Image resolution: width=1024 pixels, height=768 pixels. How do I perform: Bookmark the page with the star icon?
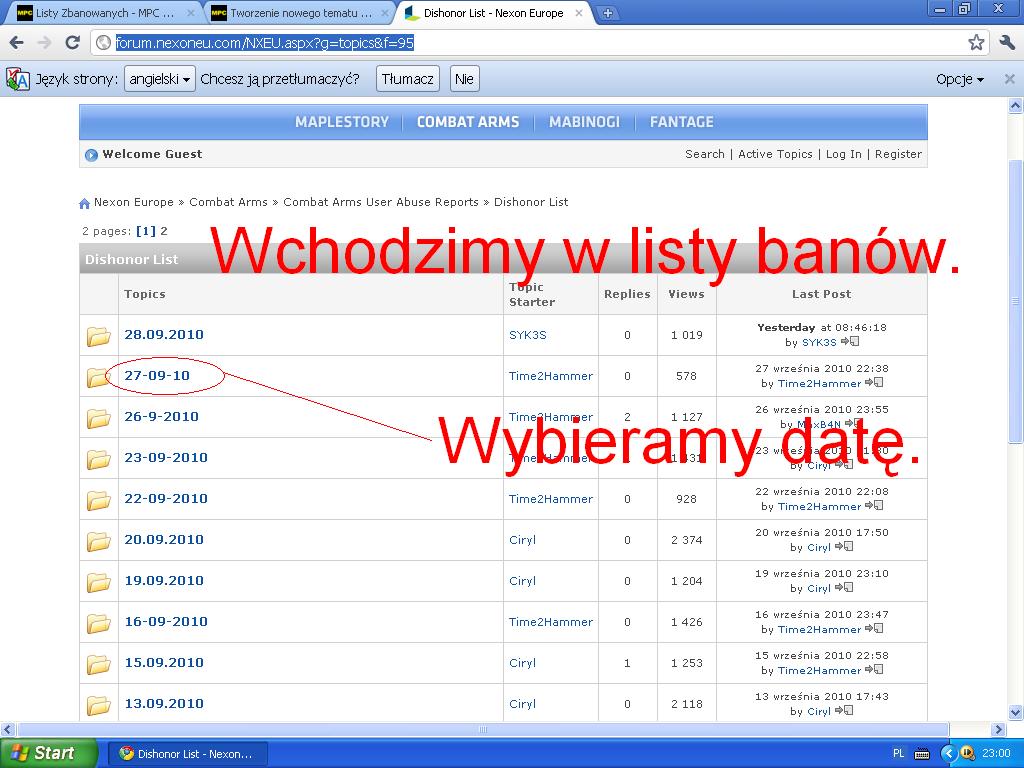pos(976,43)
